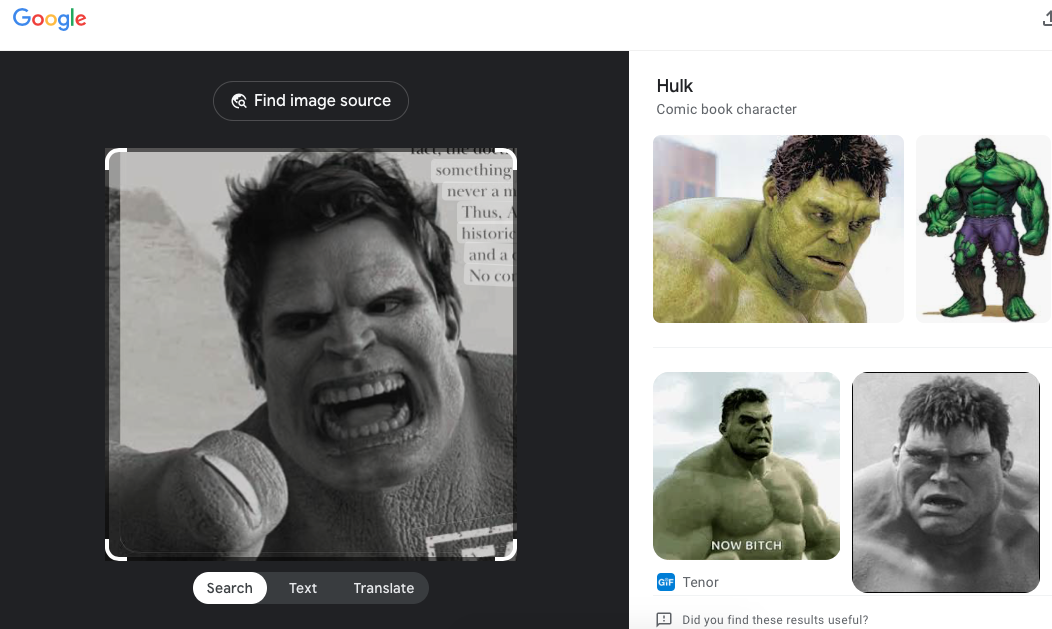Open the Tenor GIF Hulk result

click(x=746, y=465)
